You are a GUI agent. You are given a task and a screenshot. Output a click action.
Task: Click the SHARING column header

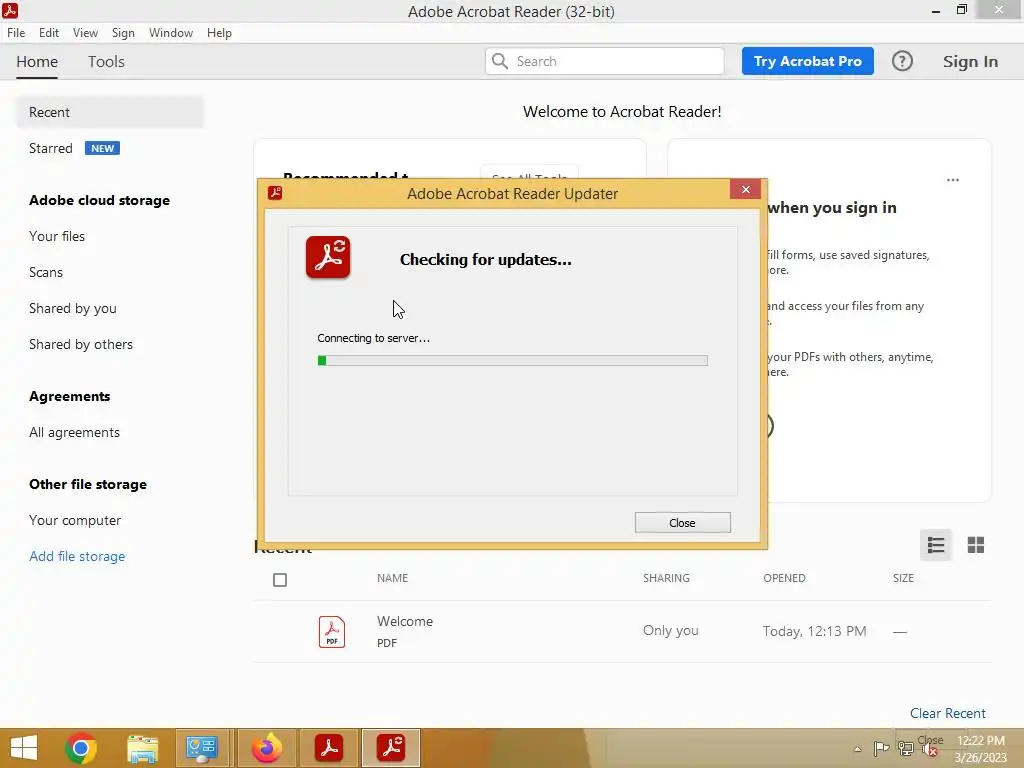666,578
